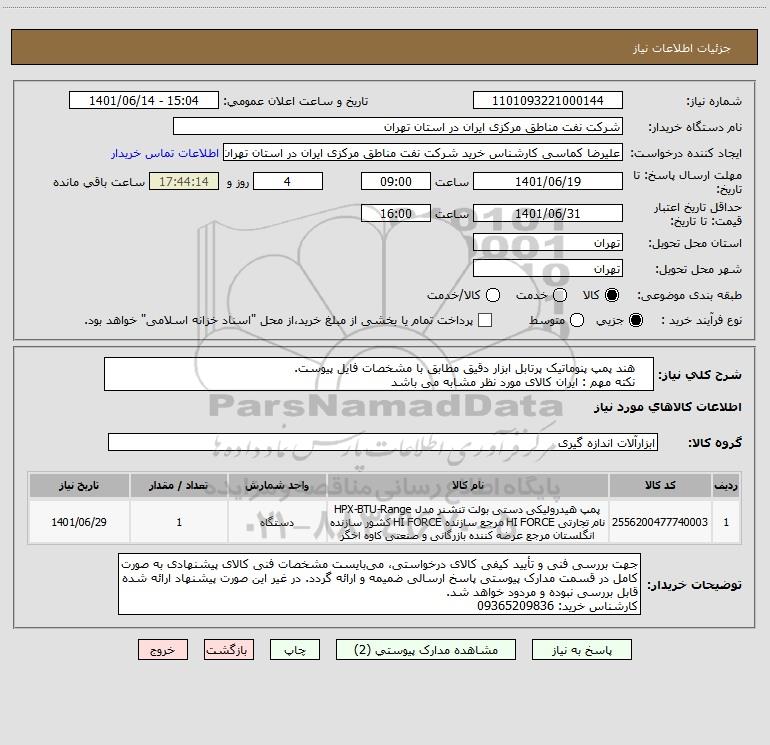
Task: Select the کالا/خدمت radio option
Action: click(493, 295)
